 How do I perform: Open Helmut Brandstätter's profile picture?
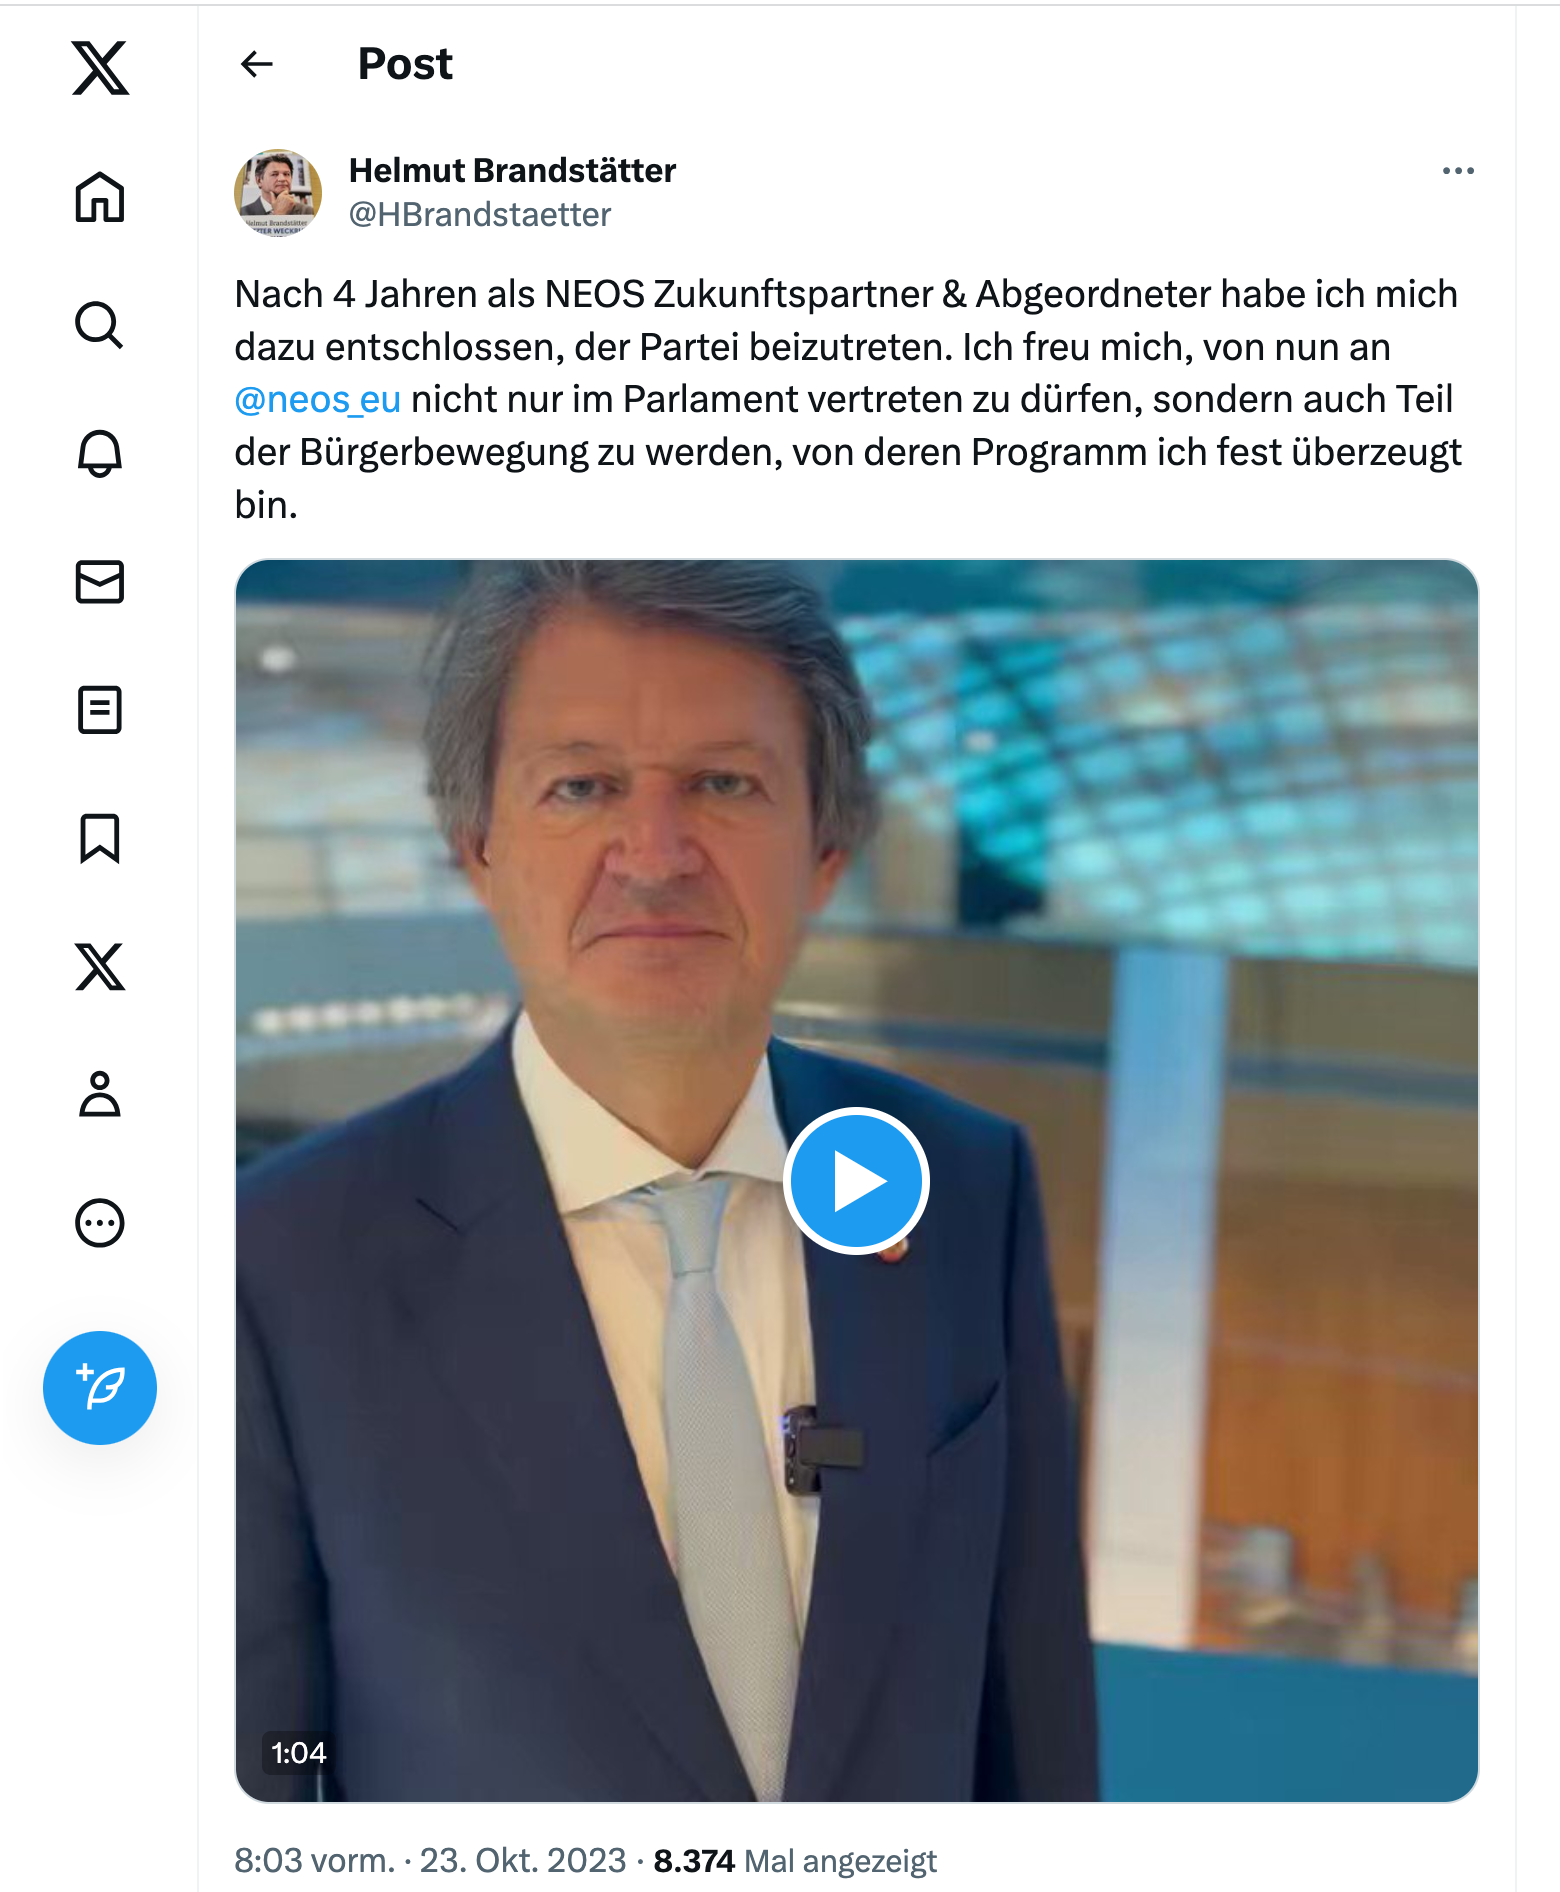[x=278, y=193]
